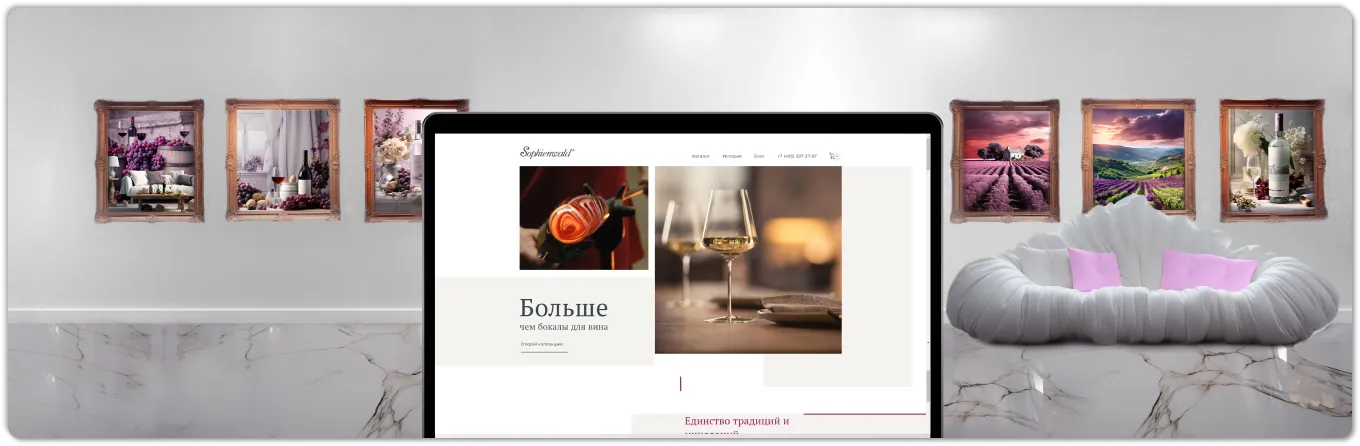Select the framed lavender field sunset painting
The height and width of the screenshot is (446, 1360).
coord(1004,160)
